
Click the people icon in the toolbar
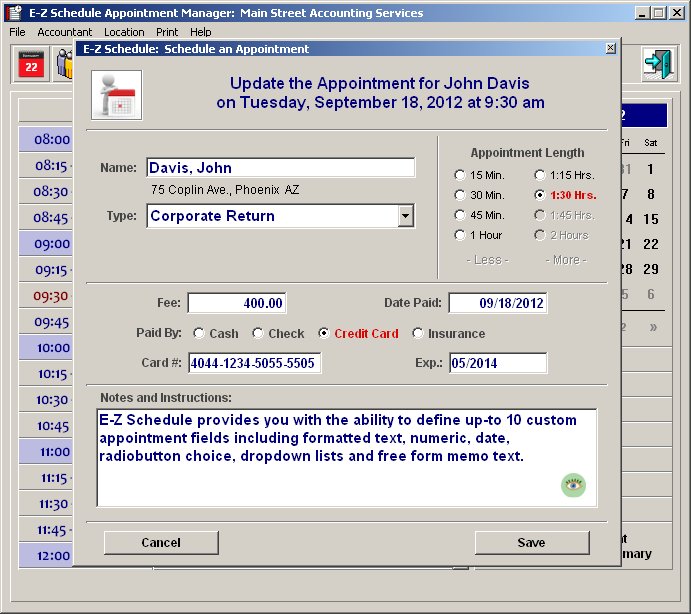point(65,65)
